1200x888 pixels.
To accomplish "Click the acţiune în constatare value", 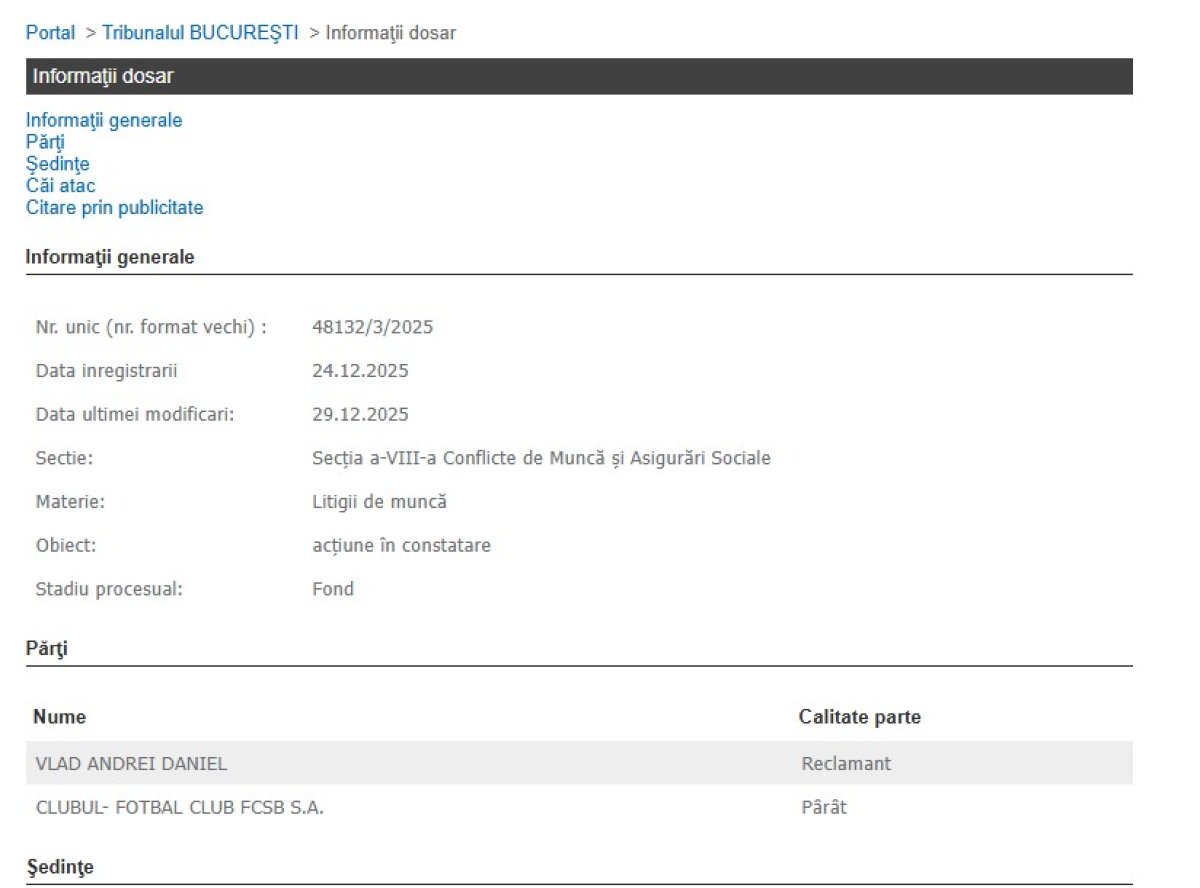I will point(401,546).
